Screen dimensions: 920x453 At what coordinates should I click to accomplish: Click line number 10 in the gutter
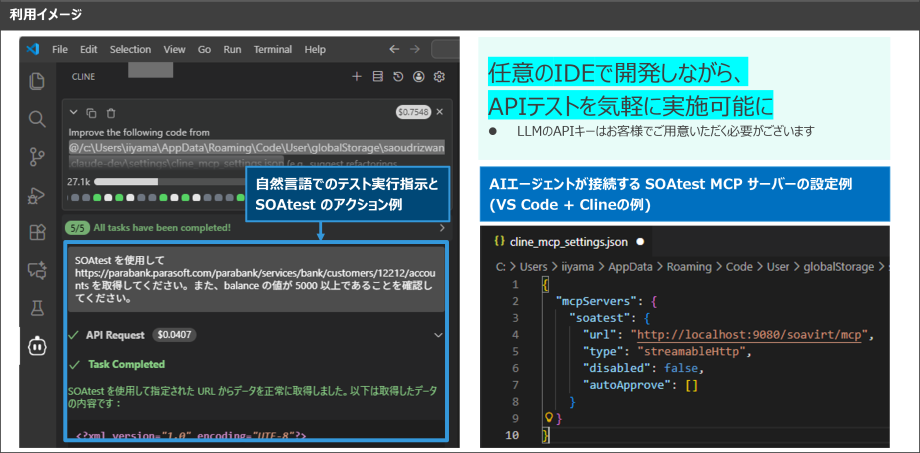(x=512, y=435)
